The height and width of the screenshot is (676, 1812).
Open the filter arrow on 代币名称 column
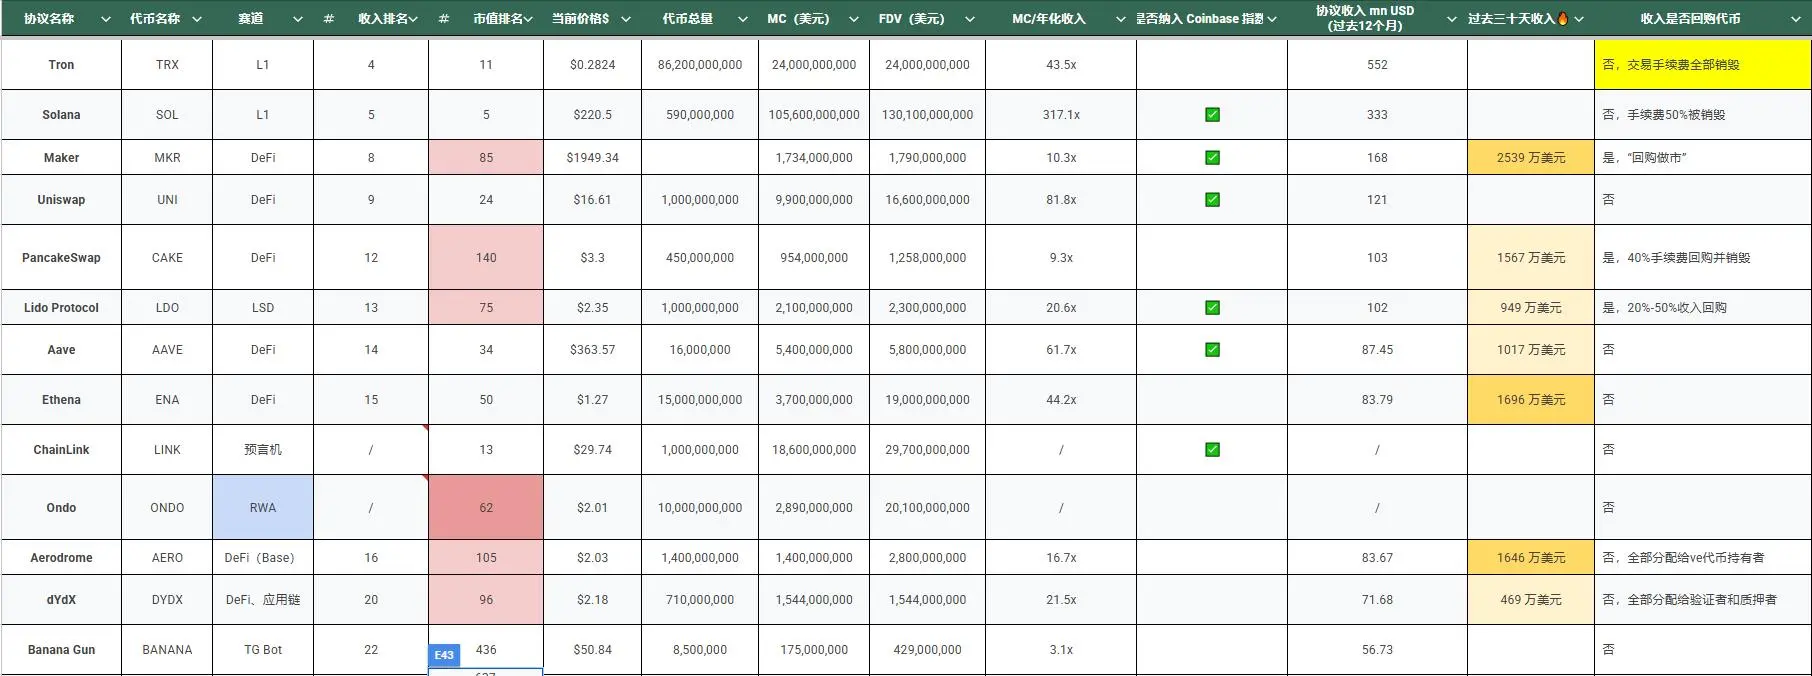click(197, 19)
